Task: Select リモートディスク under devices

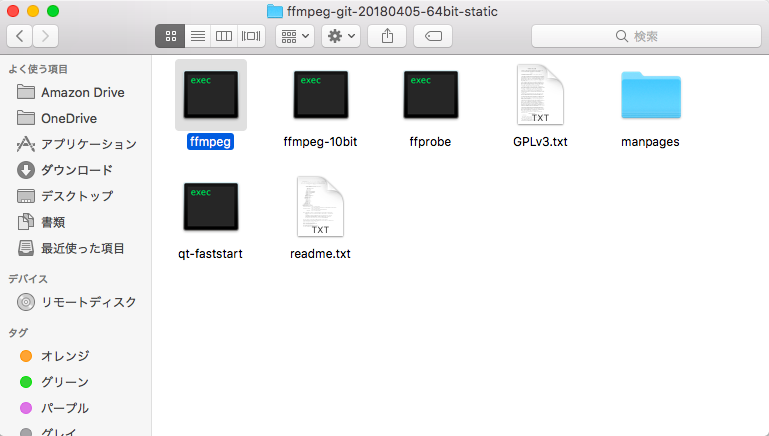Action: tap(76, 302)
